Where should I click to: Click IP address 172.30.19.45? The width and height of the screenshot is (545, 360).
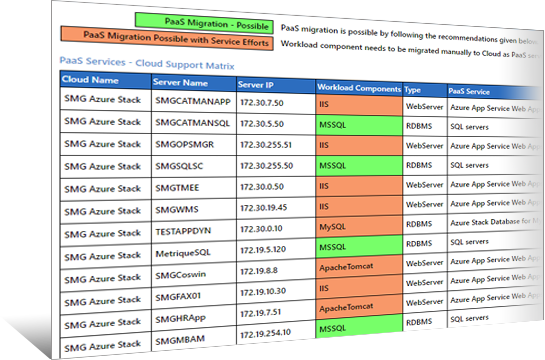(263, 207)
